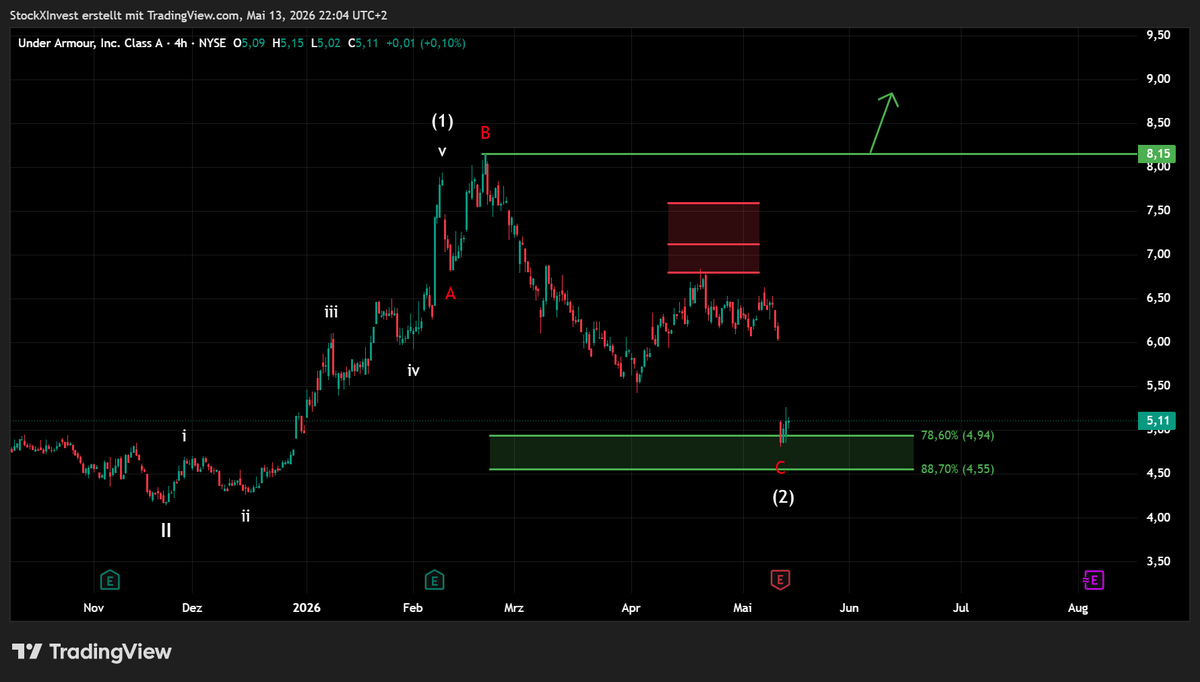Click the red earnings E marker in May

point(781,579)
